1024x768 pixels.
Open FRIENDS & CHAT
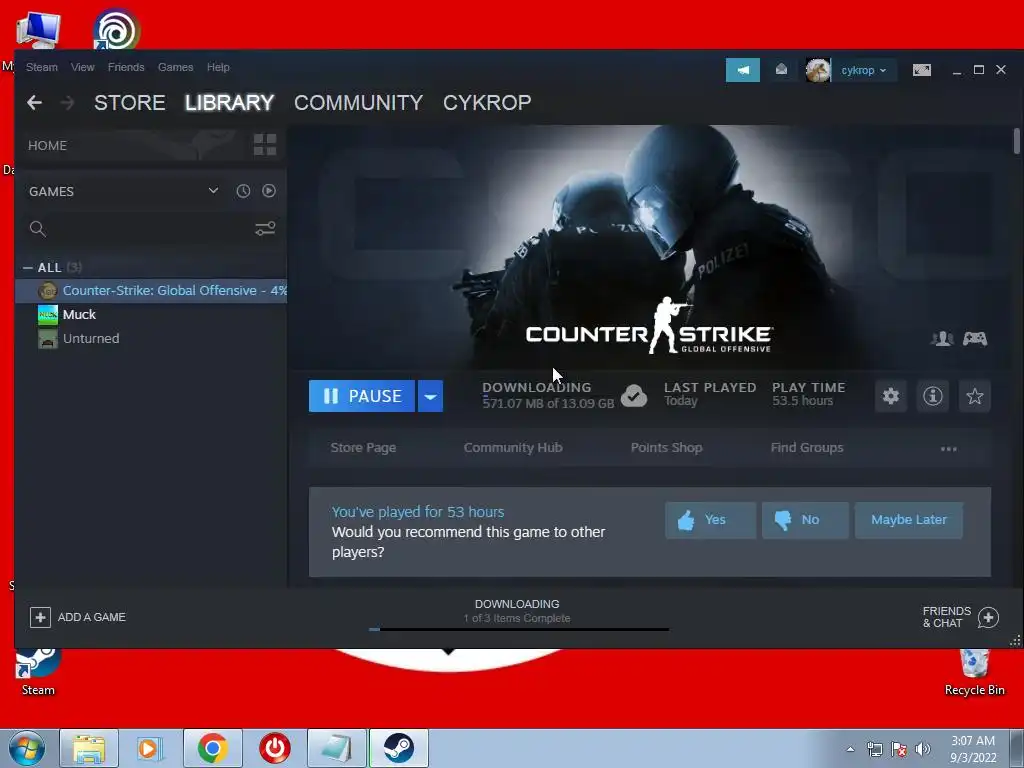(946, 616)
